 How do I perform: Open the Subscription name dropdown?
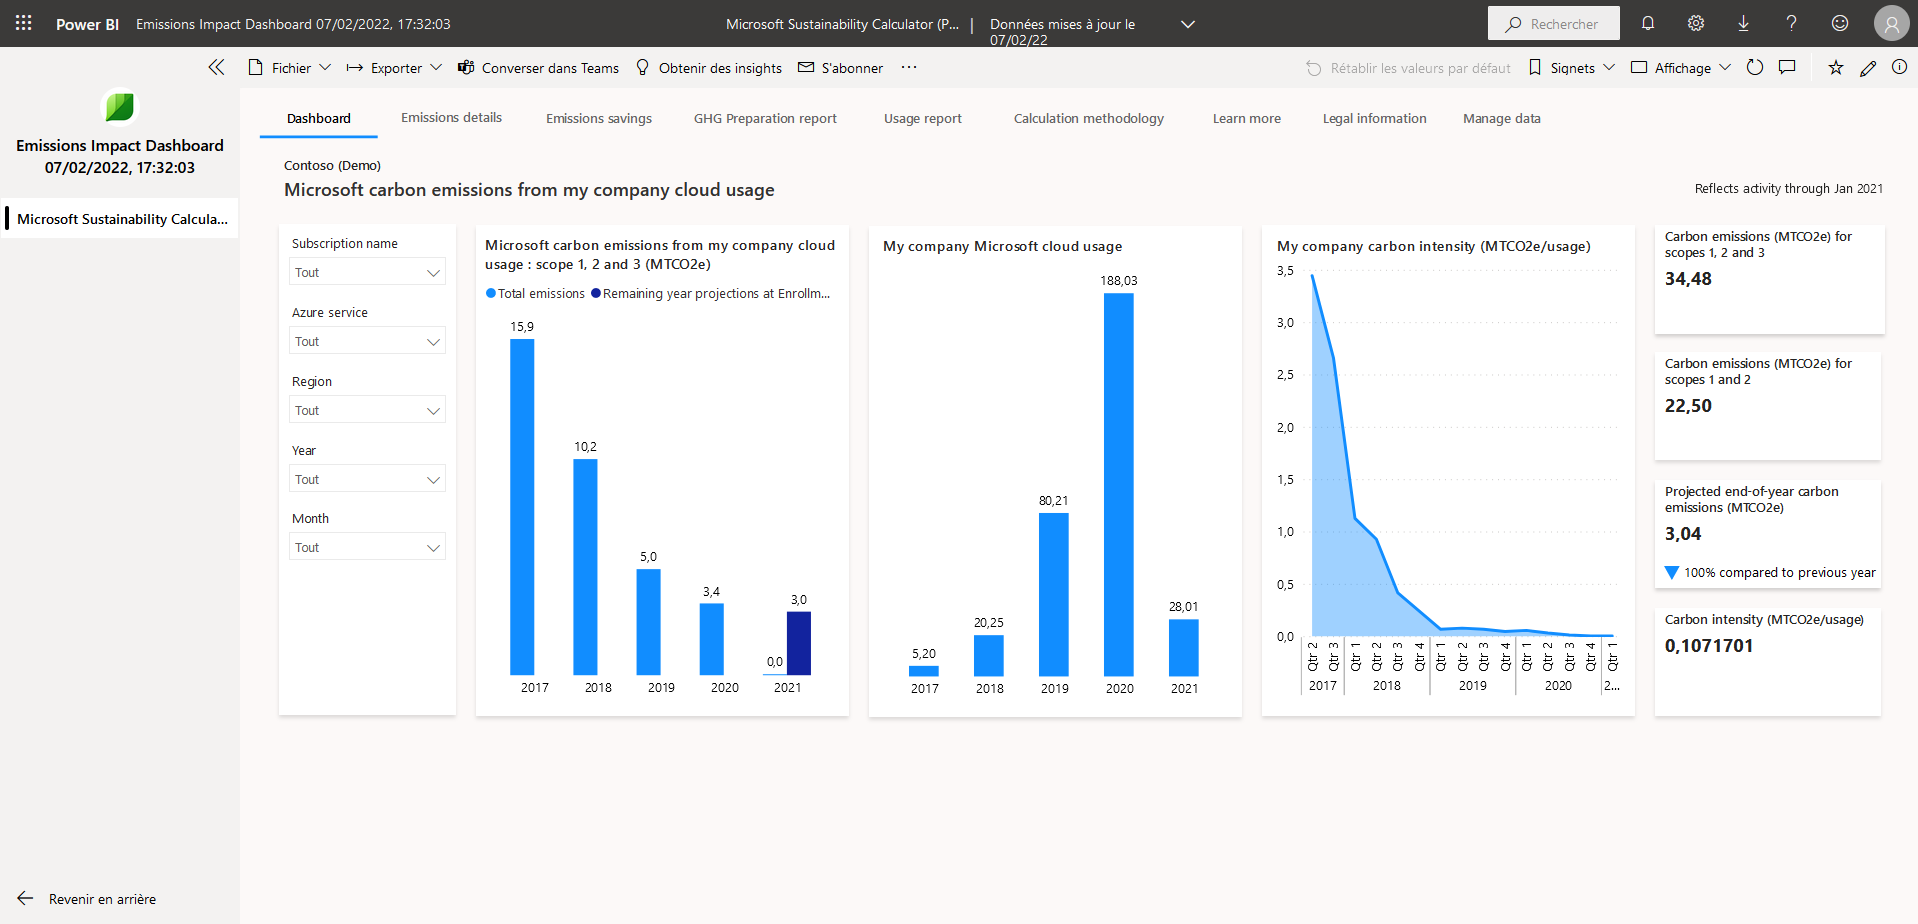click(368, 272)
